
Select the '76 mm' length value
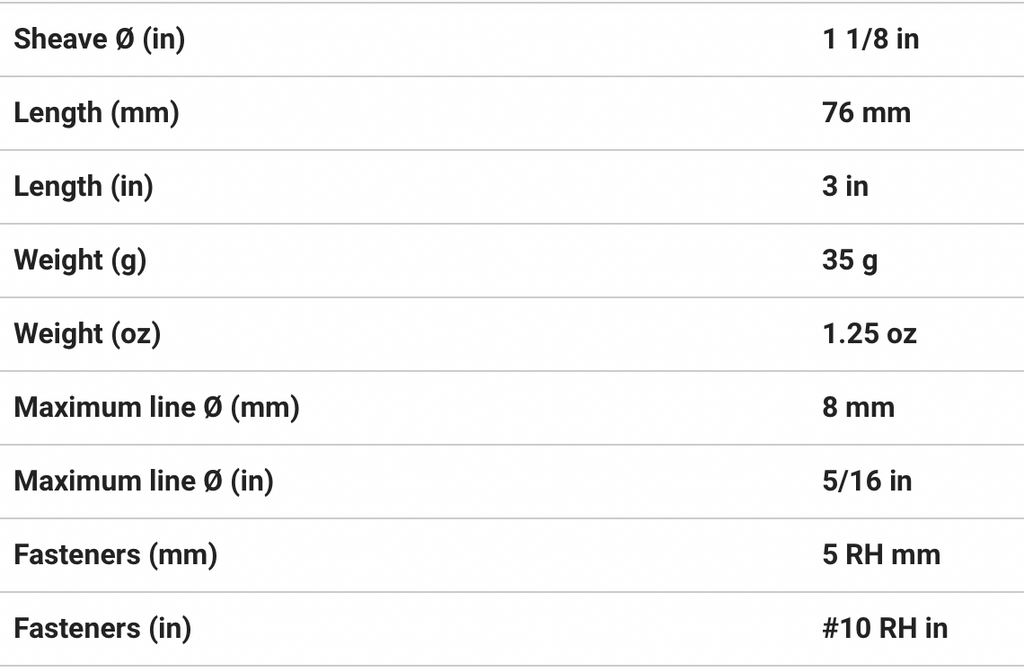[x=866, y=113]
